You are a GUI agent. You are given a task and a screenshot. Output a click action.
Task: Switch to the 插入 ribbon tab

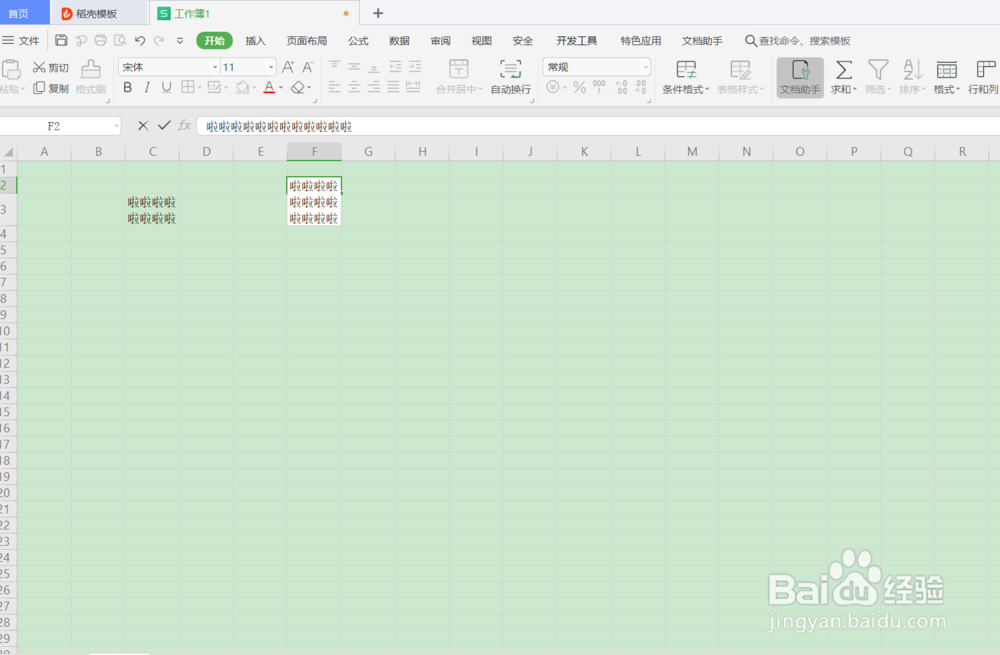pyautogui.click(x=256, y=40)
